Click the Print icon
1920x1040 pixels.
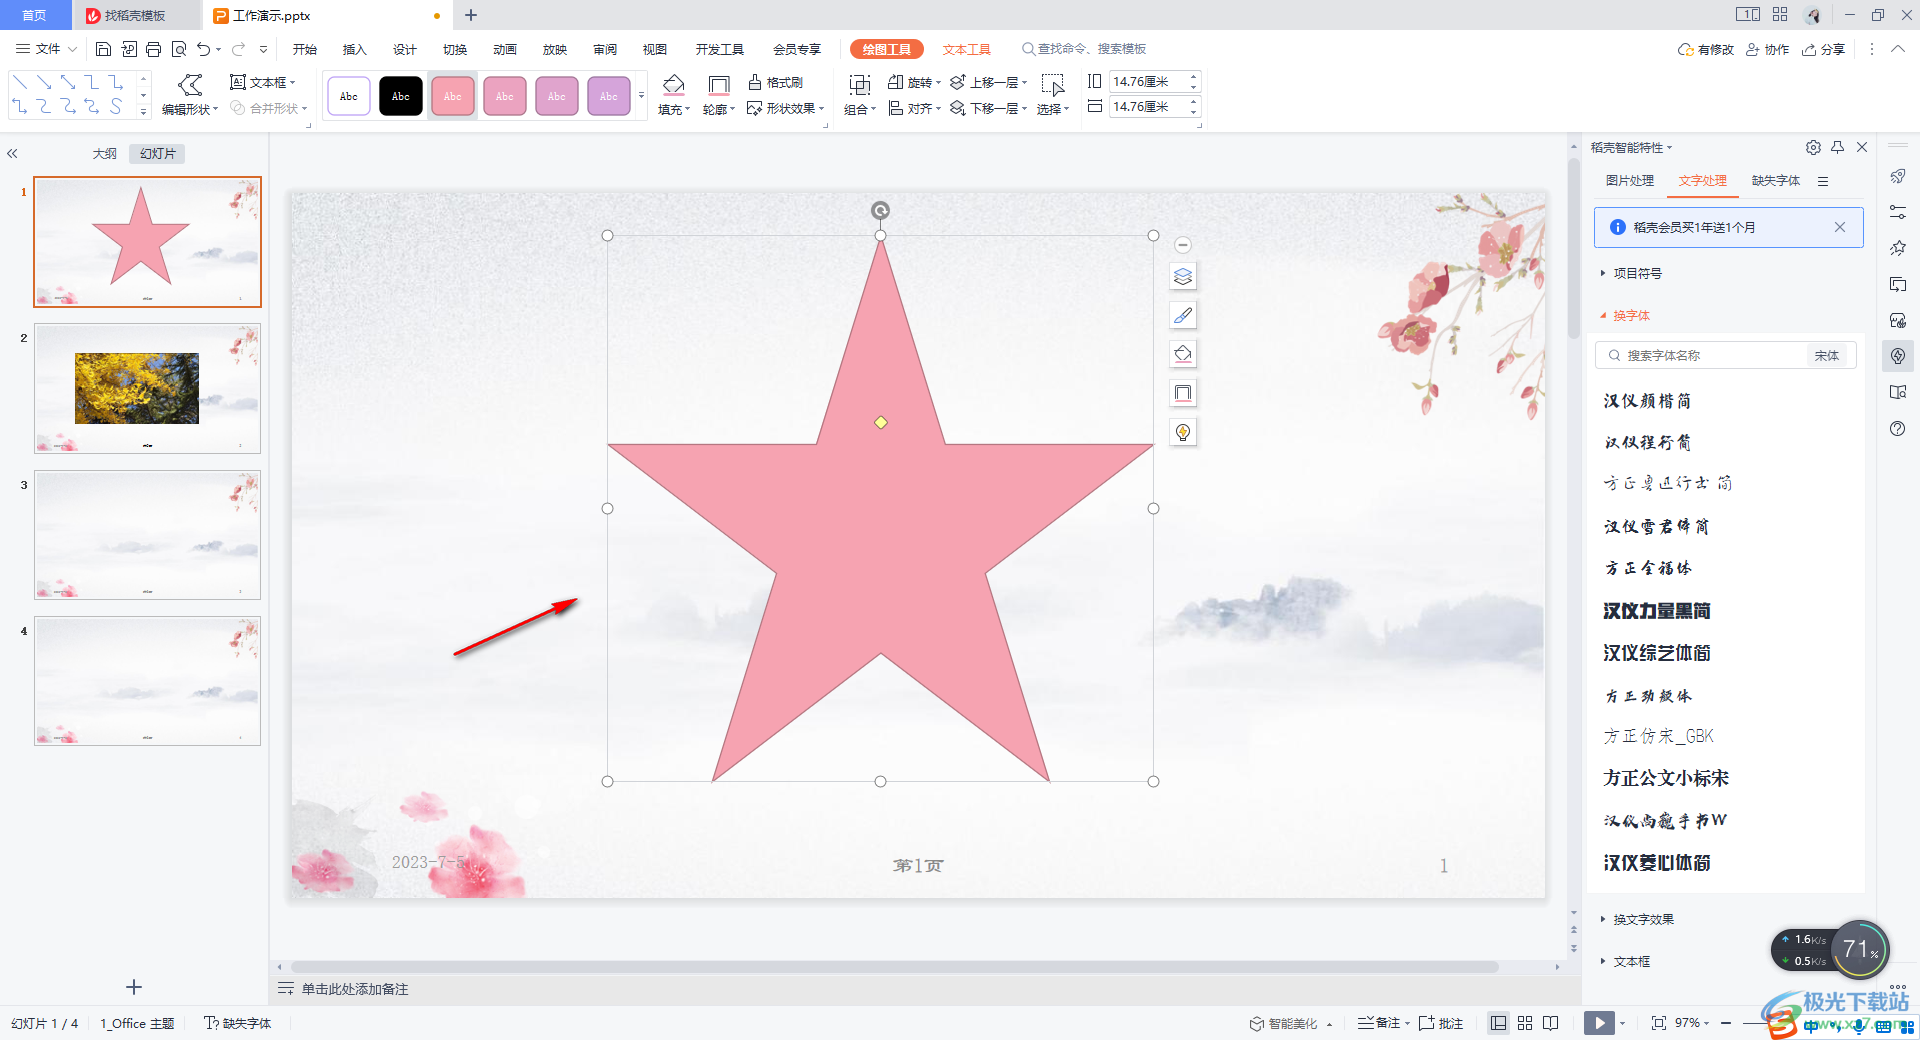pos(153,49)
